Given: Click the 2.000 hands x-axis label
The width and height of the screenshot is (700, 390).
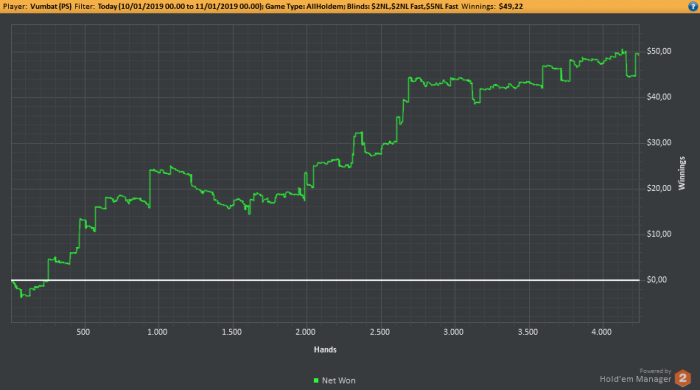Looking at the screenshot, I should 306,332.
